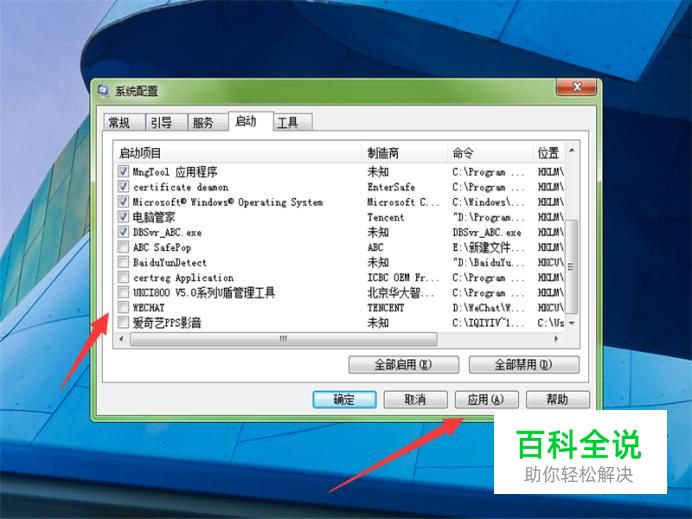Select the EnterSafe manufacturer cell
Screen dimensions: 692x519
391,187
